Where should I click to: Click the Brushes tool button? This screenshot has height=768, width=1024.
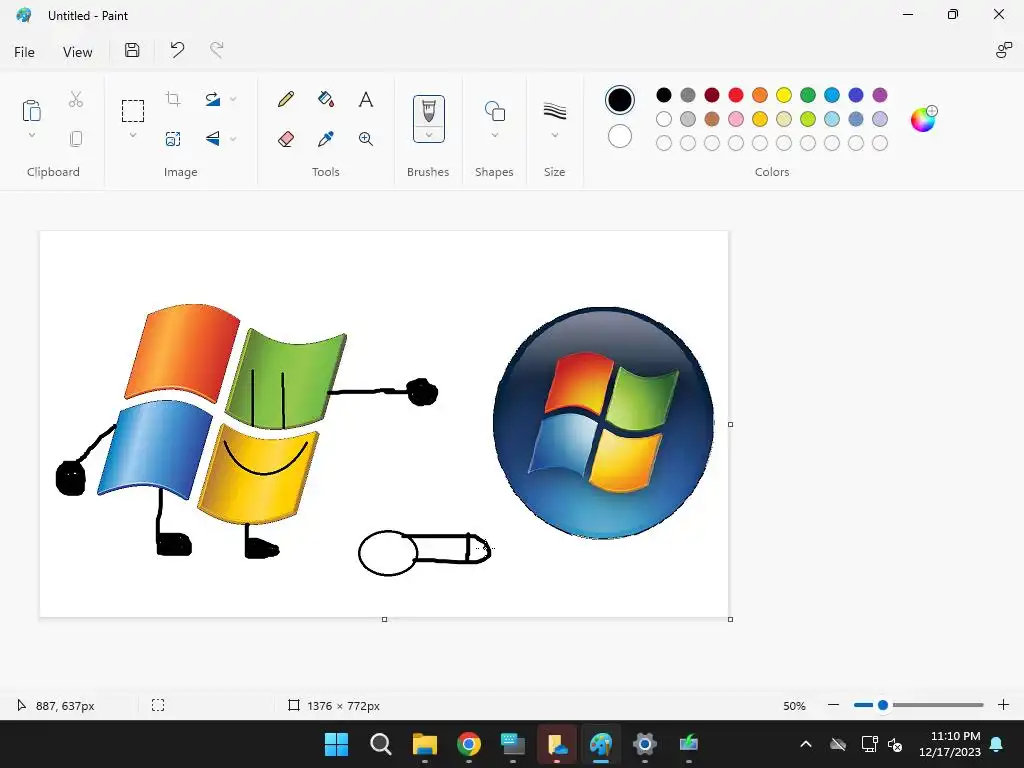click(x=428, y=111)
